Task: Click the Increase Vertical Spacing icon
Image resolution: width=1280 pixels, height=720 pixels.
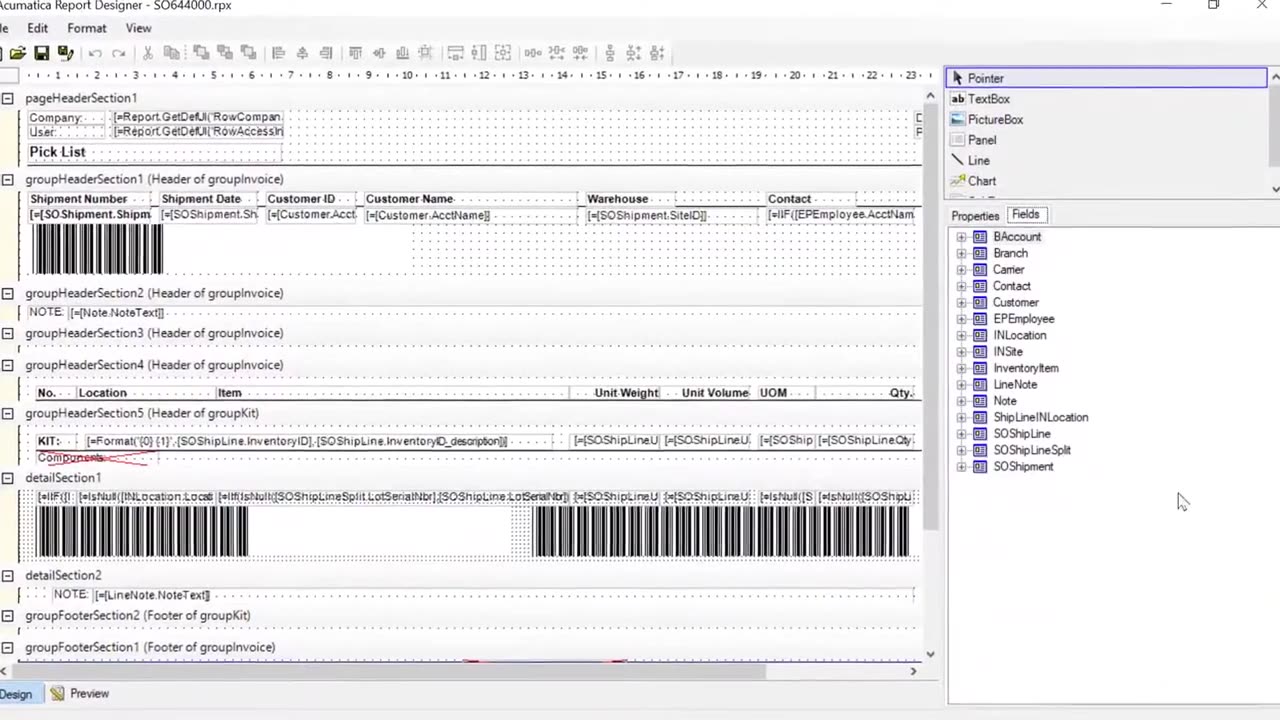Action: point(633,53)
